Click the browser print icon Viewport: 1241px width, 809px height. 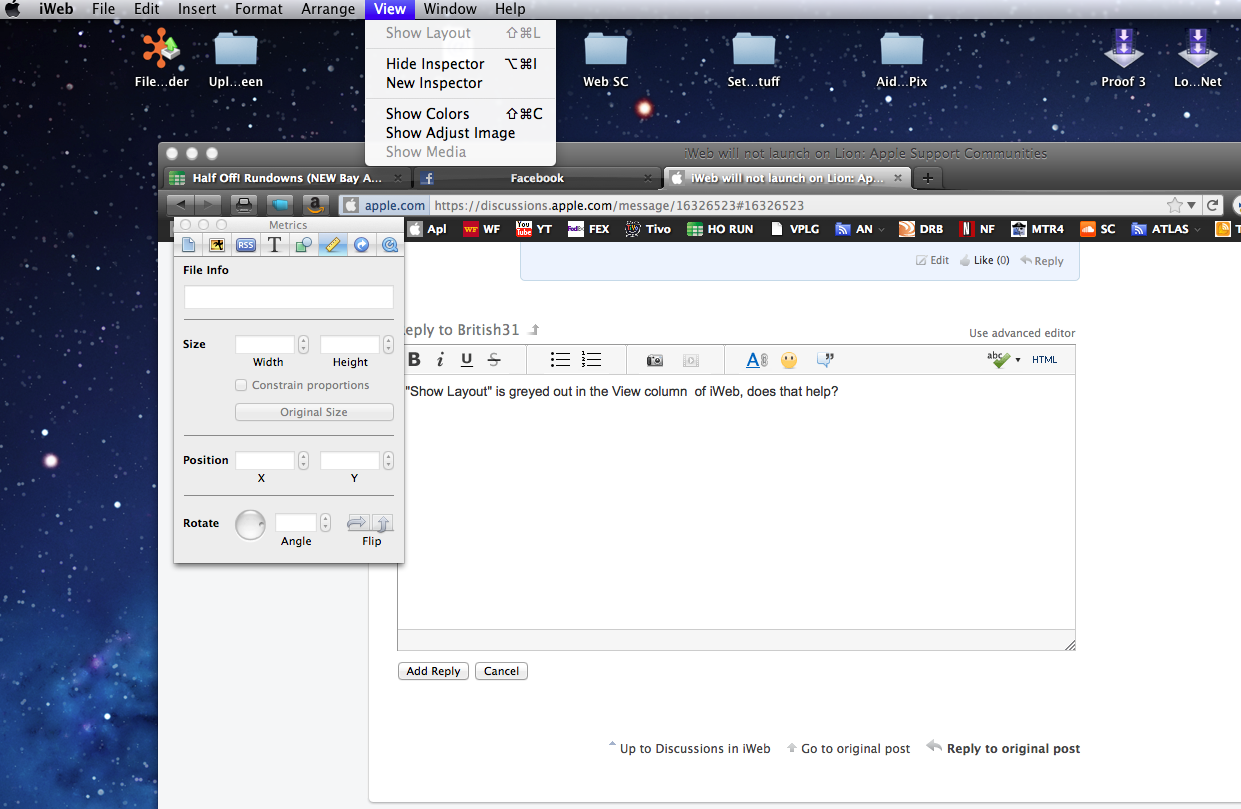click(x=243, y=205)
